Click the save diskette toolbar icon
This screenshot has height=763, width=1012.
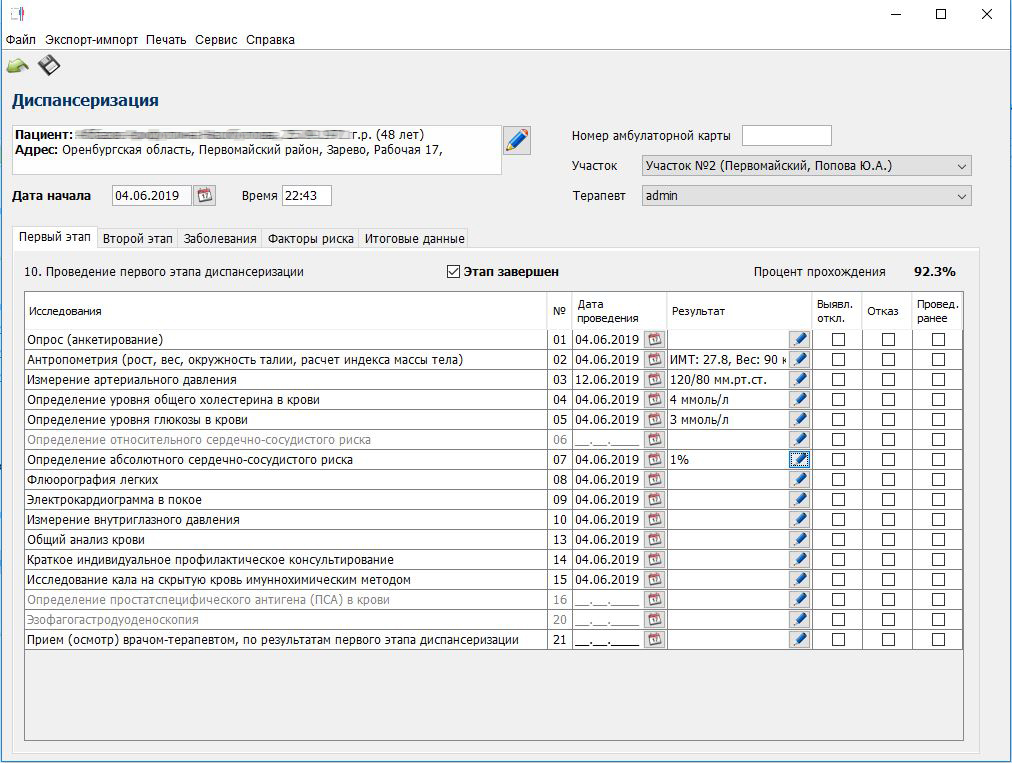(x=49, y=66)
